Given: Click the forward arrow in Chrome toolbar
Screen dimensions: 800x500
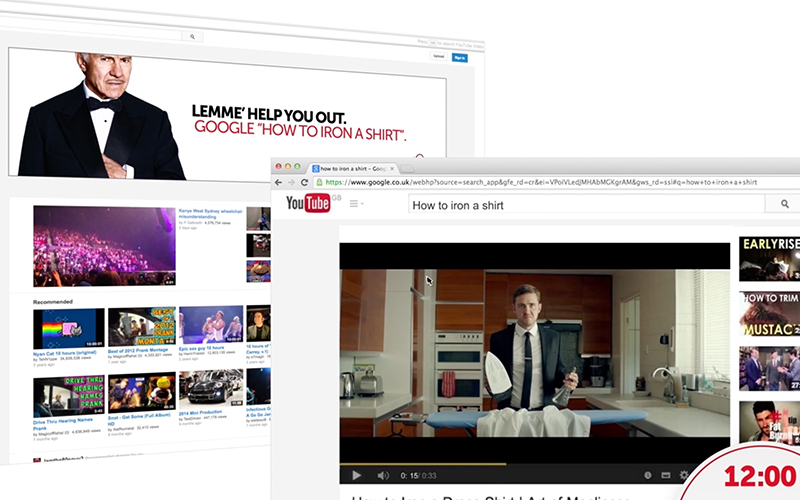Looking at the screenshot, I should pyautogui.click(x=291, y=182).
